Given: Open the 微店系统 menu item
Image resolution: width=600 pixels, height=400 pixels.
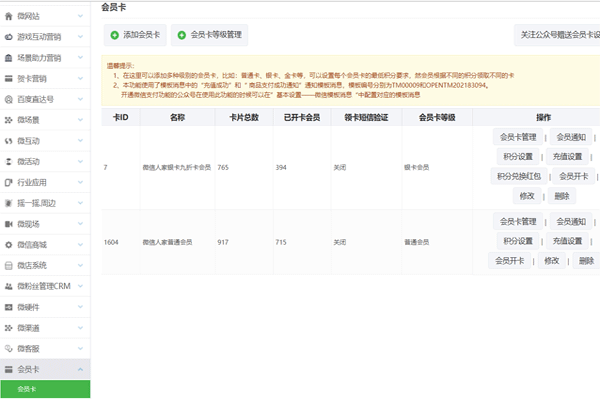Looking at the screenshot, I should [x=45, y=265].
